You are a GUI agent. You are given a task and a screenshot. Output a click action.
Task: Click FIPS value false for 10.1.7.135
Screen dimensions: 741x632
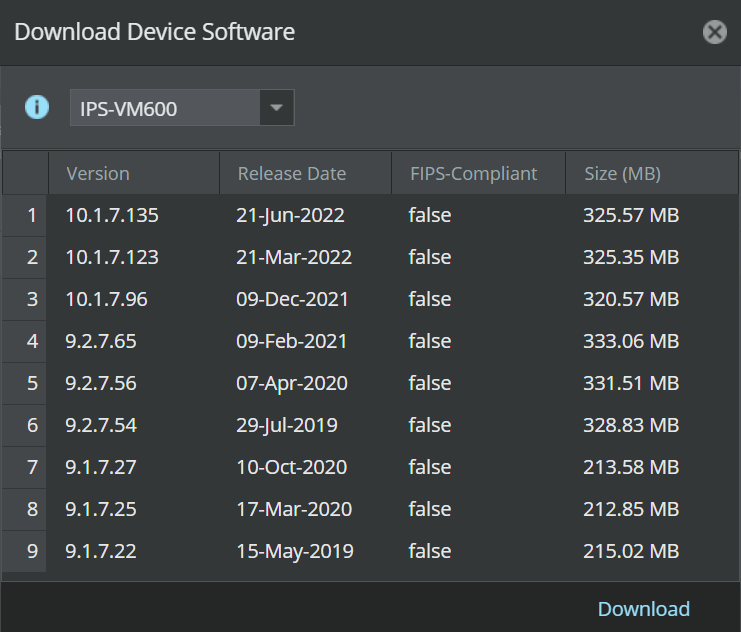point(430,216)
